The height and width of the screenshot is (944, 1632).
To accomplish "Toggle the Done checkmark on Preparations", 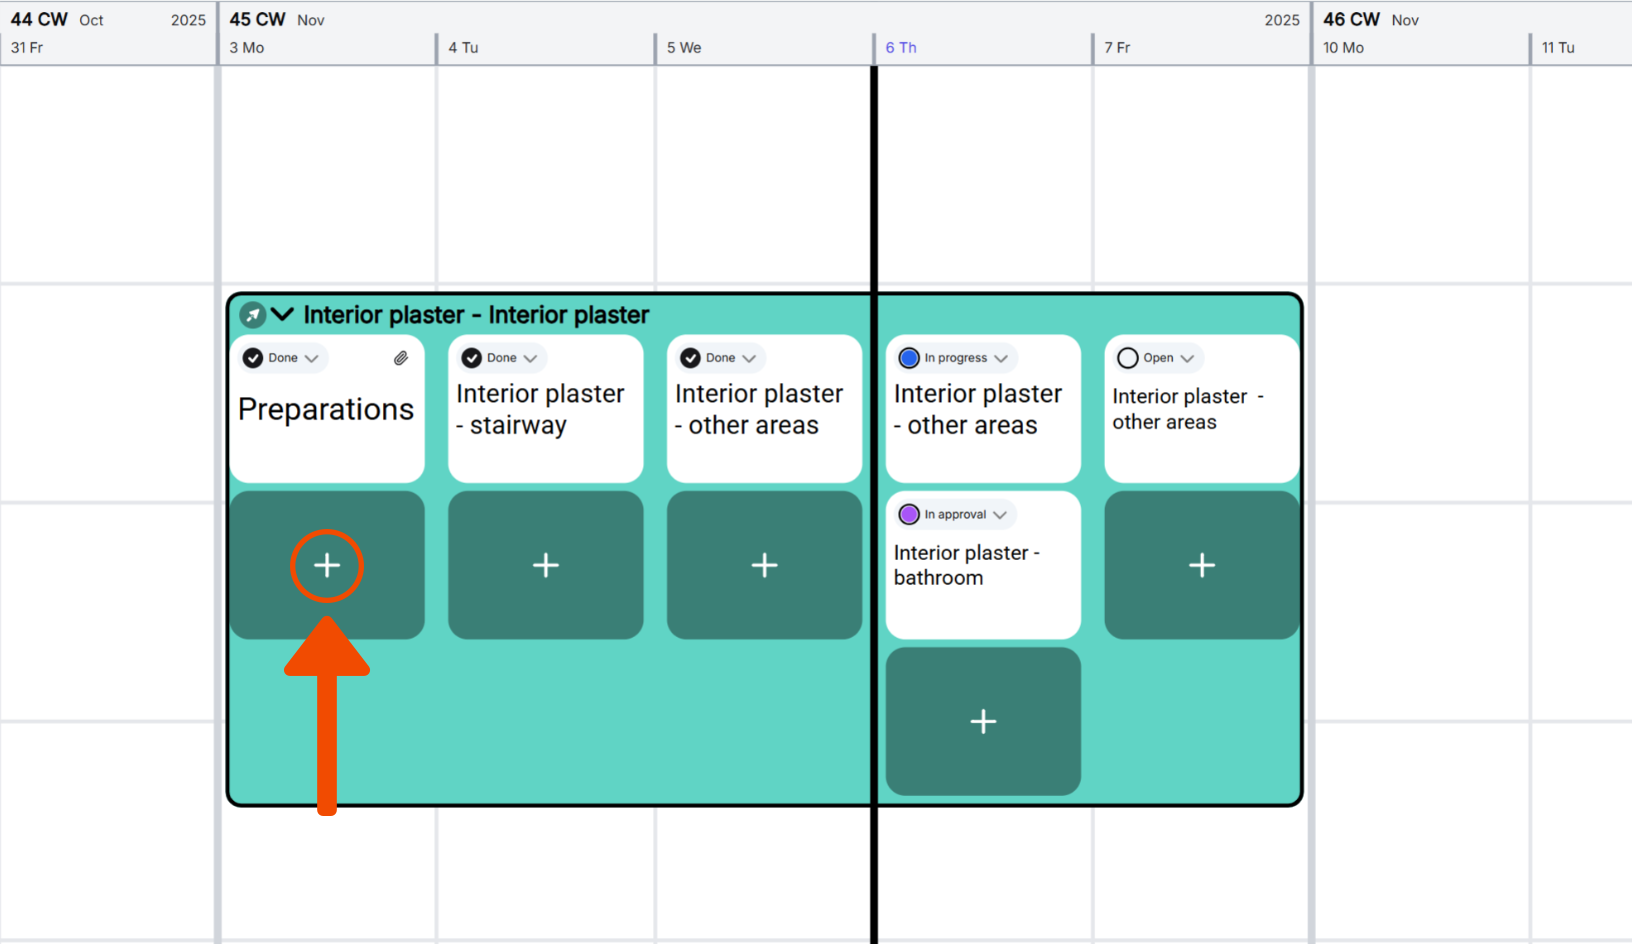I will pos(254,358).
